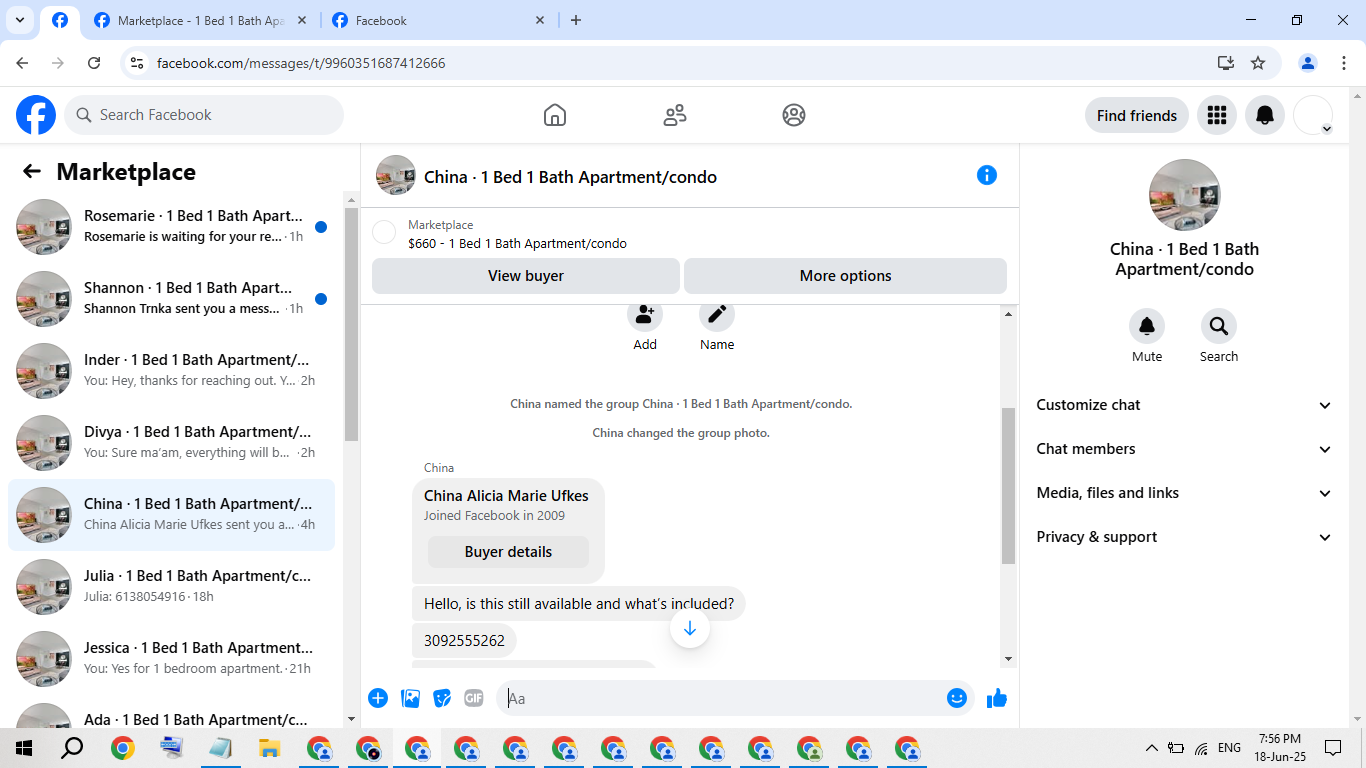Open Rosemarie's conversation
Image resolution: width=1366 pixels, height=768 pixels.
171,227
